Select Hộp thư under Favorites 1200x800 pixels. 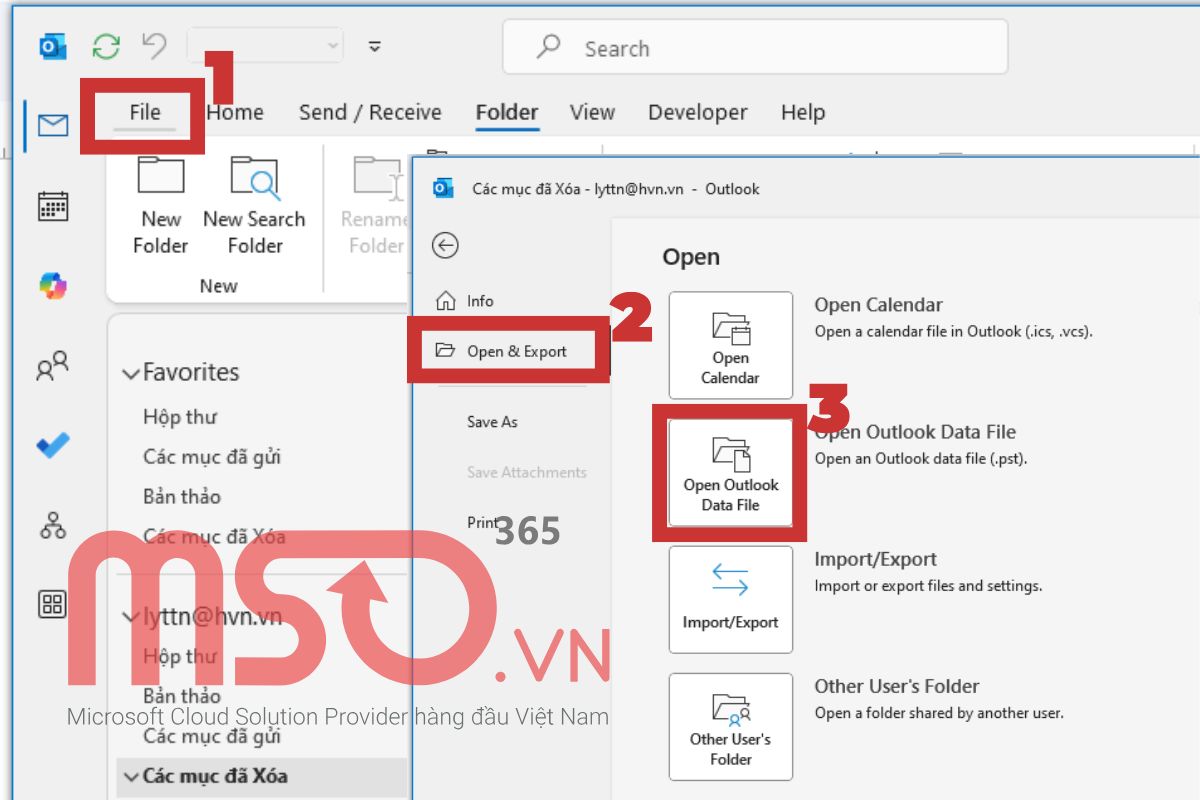[x=180, y=417]
